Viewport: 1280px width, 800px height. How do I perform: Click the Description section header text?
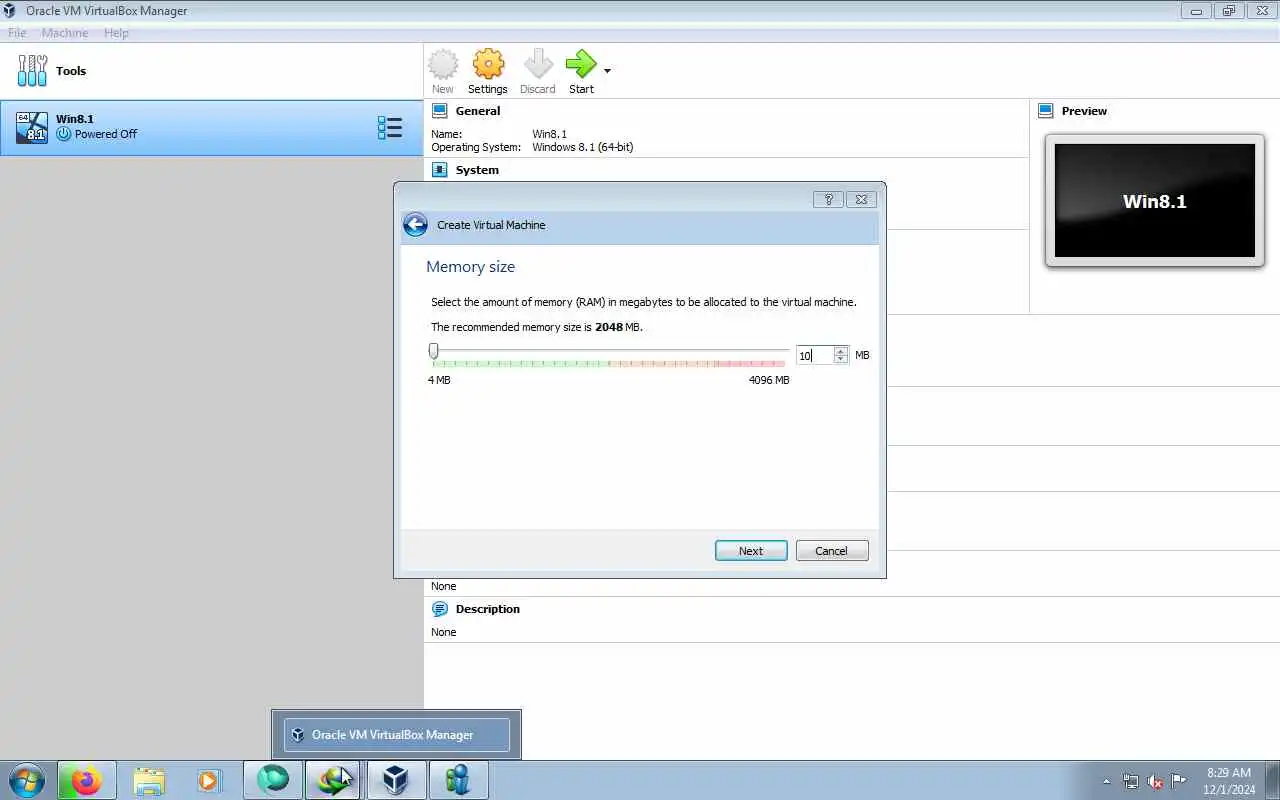click(488, 609)
